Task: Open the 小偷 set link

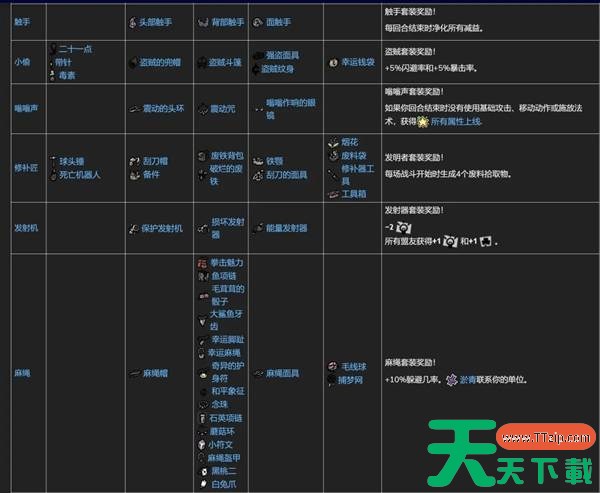Action: click(22, 62)
